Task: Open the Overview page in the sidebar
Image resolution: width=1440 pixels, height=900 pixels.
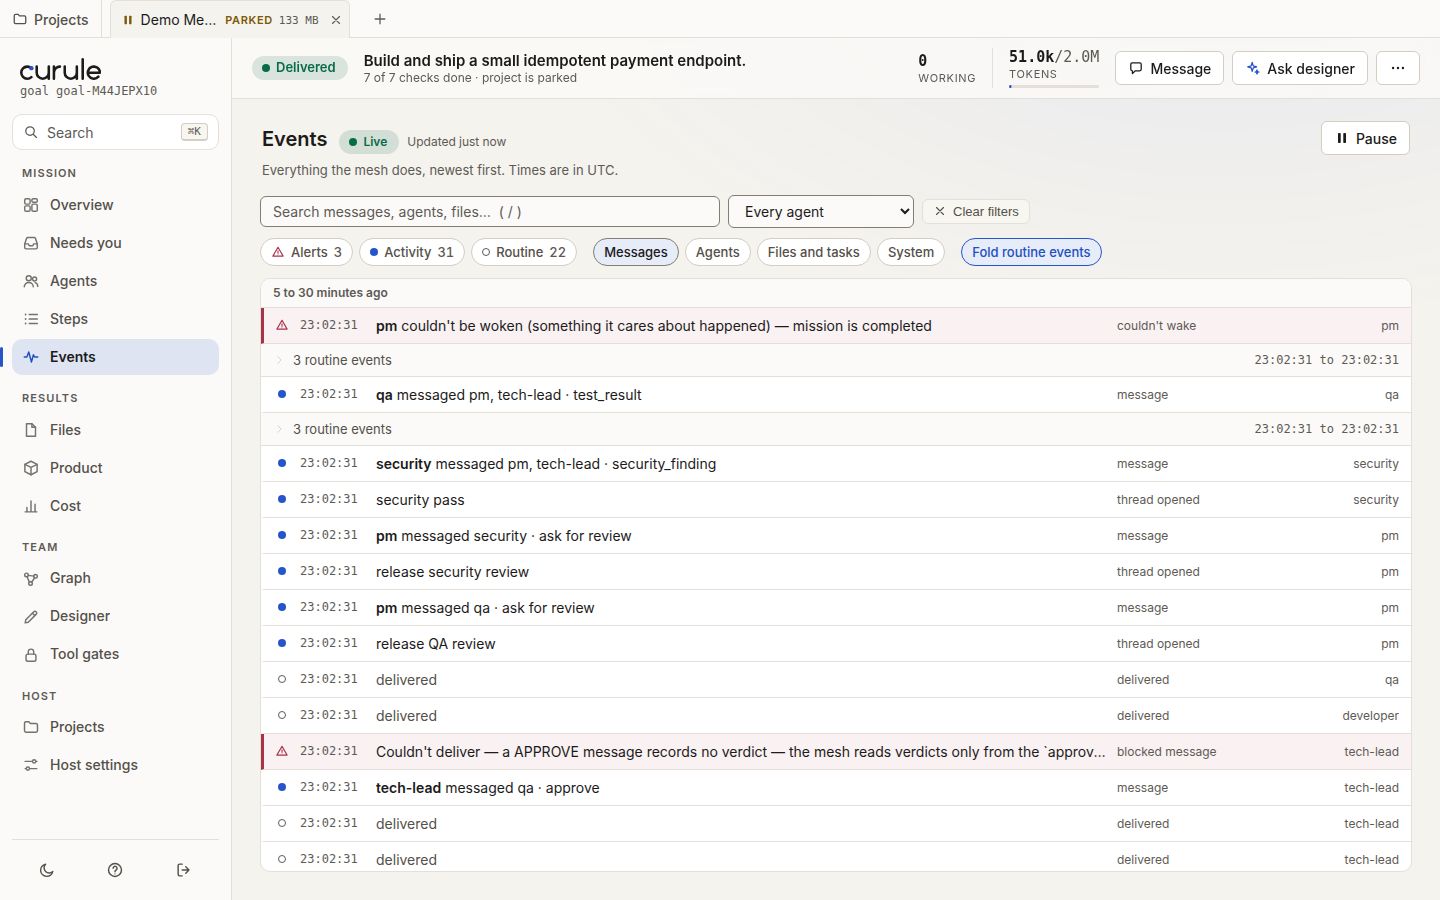Action: pyautogui.click(x=115, y=205)
